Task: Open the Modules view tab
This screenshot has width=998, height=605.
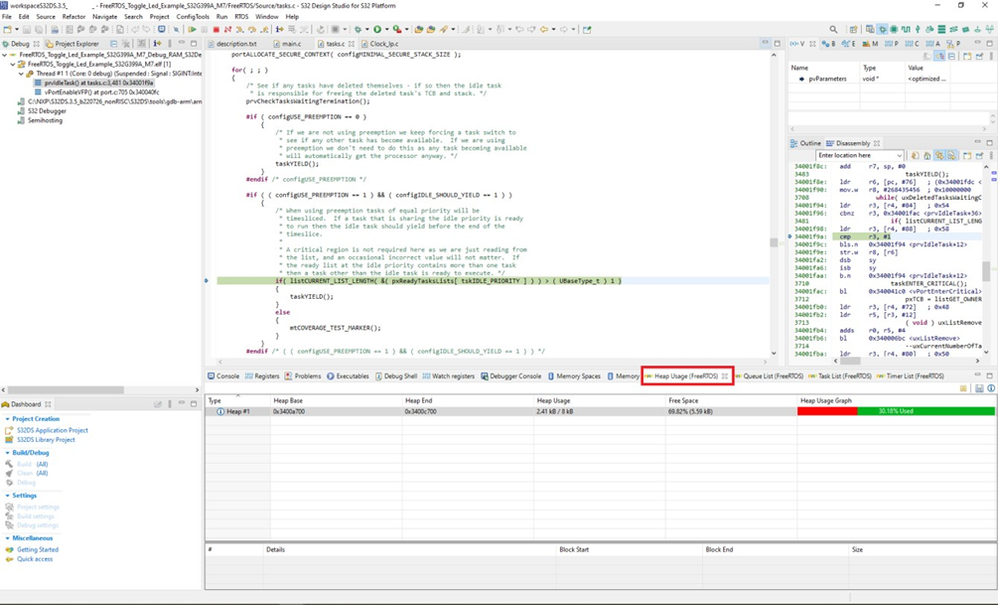Action: [869, 44]
